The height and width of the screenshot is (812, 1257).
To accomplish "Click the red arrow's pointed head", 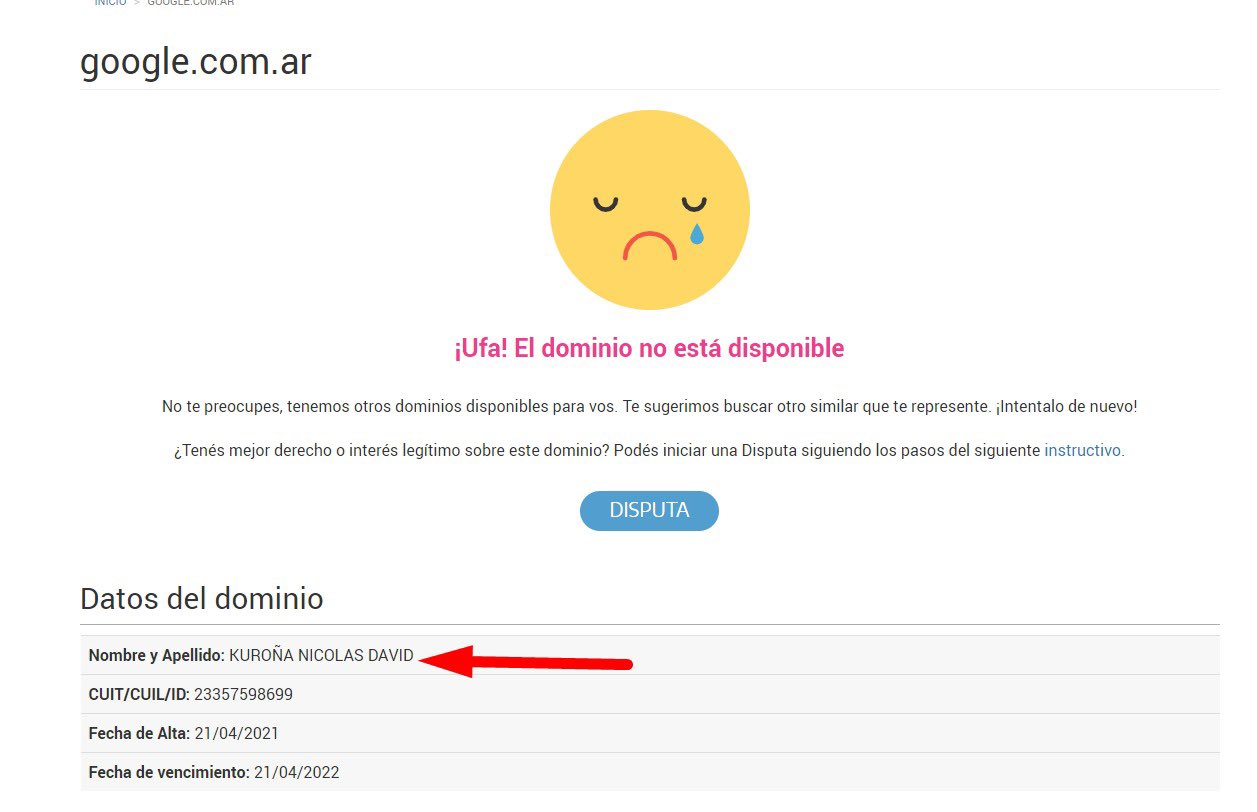I will point(445,660).
